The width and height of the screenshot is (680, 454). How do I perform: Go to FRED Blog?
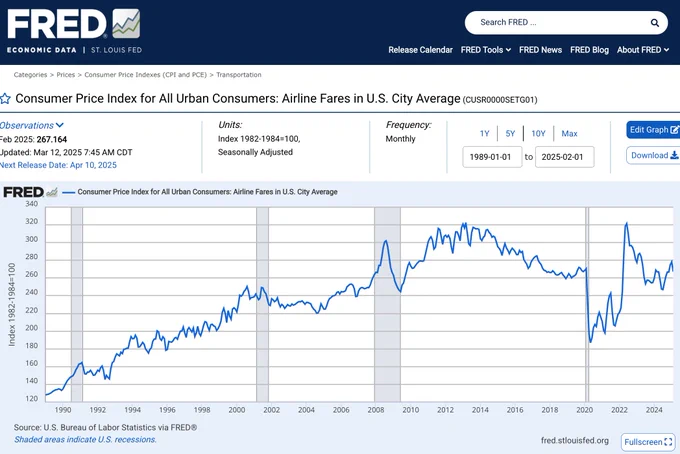589,50
